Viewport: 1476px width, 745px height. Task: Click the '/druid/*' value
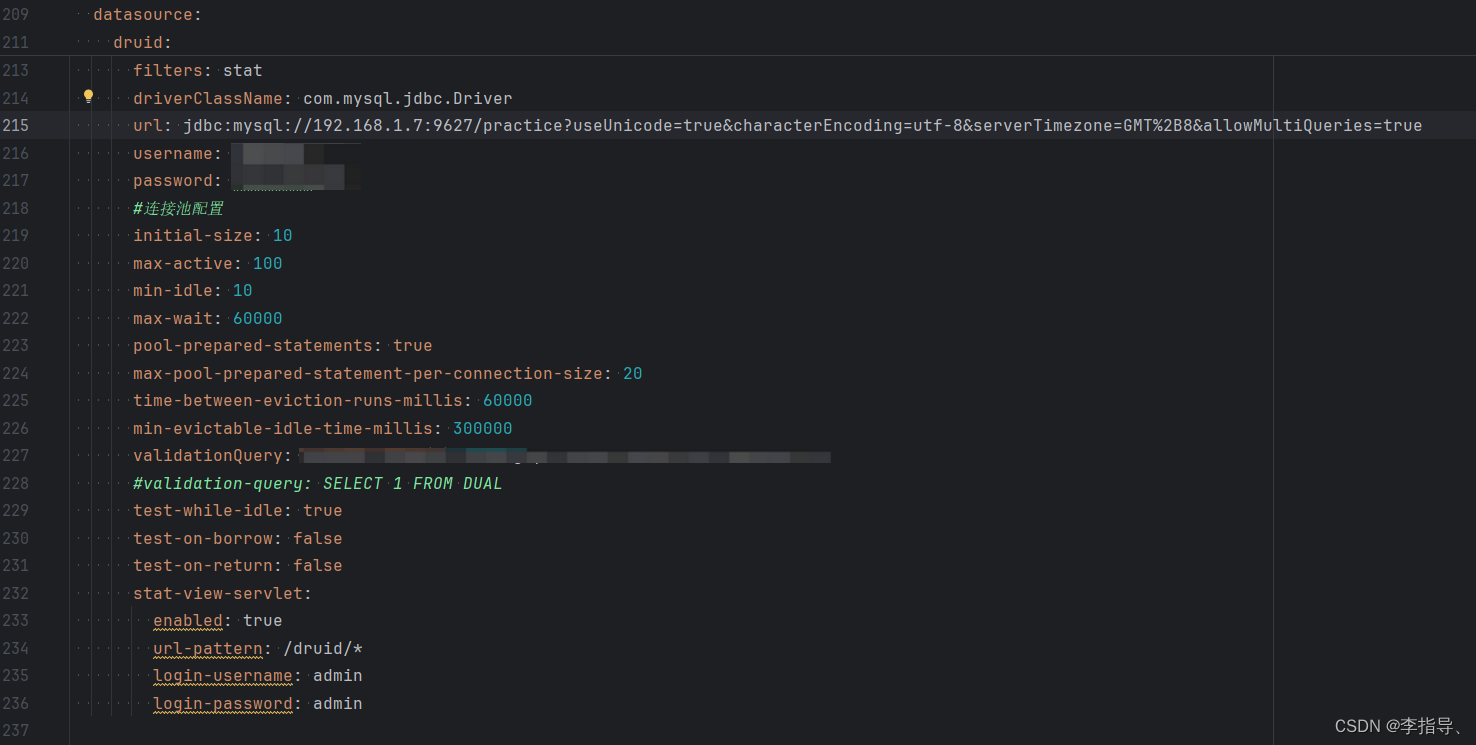323,648
